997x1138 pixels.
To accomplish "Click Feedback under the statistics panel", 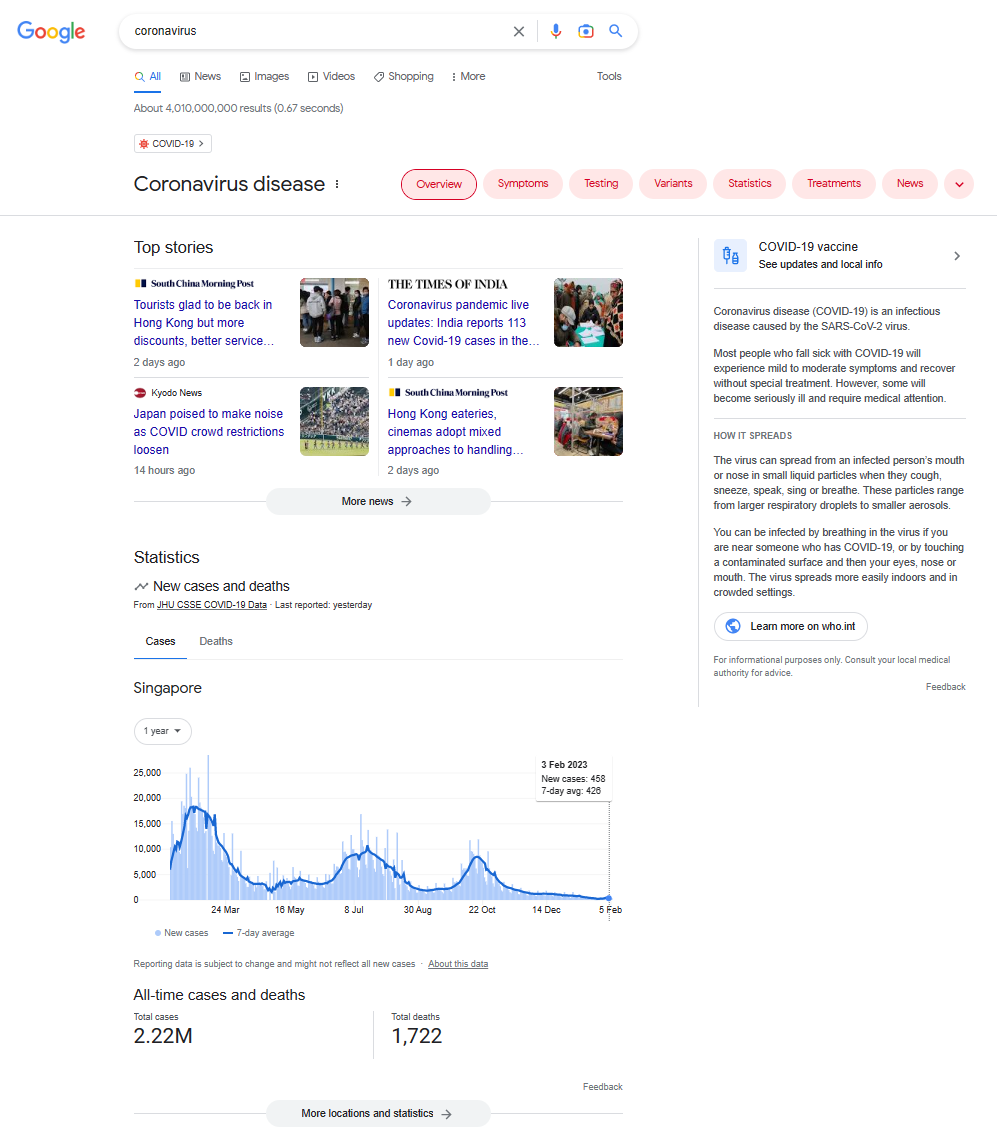I will point(602,1087).
